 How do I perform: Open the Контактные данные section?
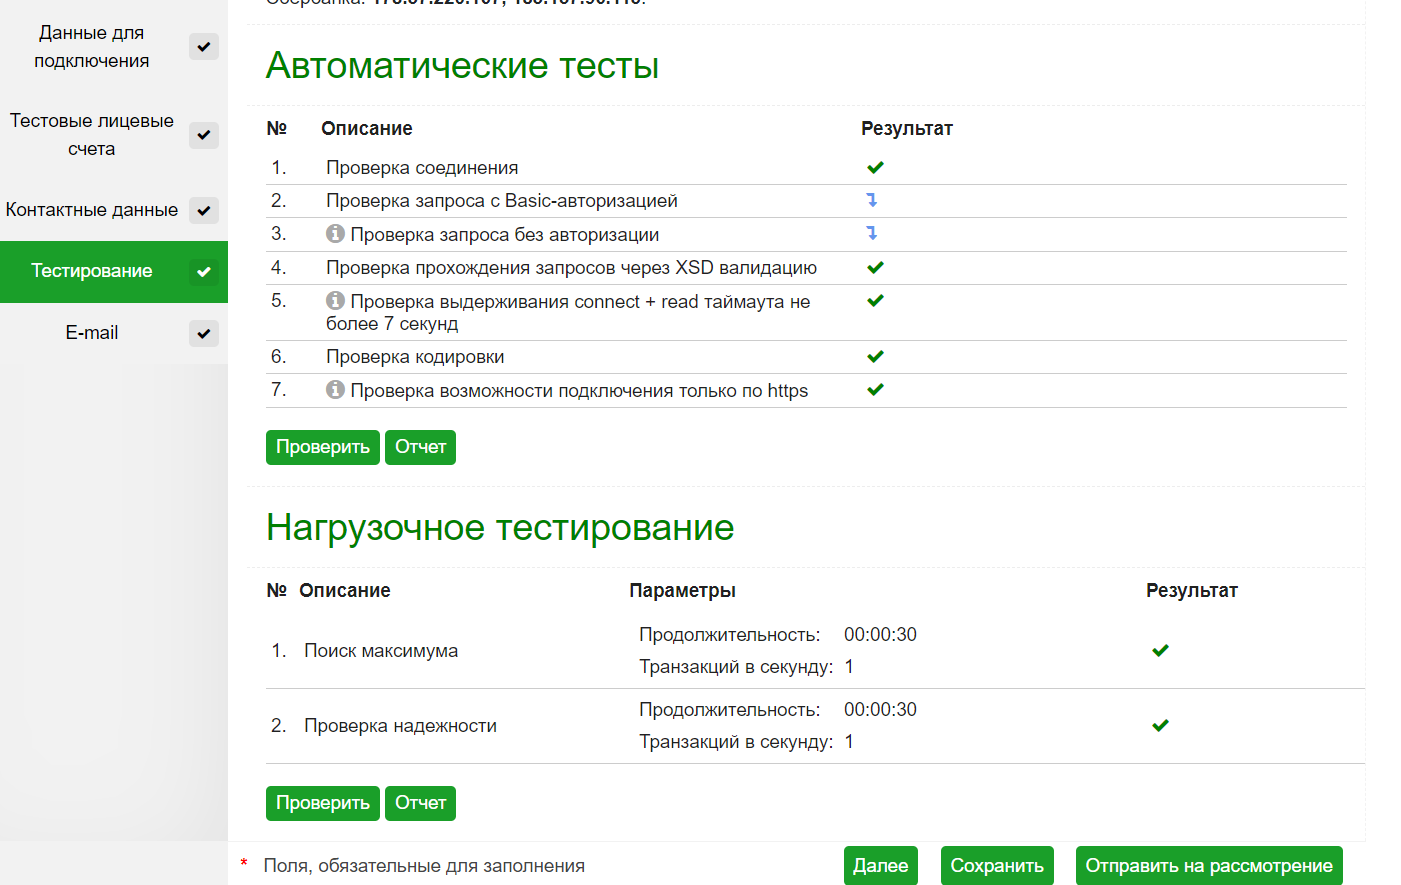tap(92, 210)
